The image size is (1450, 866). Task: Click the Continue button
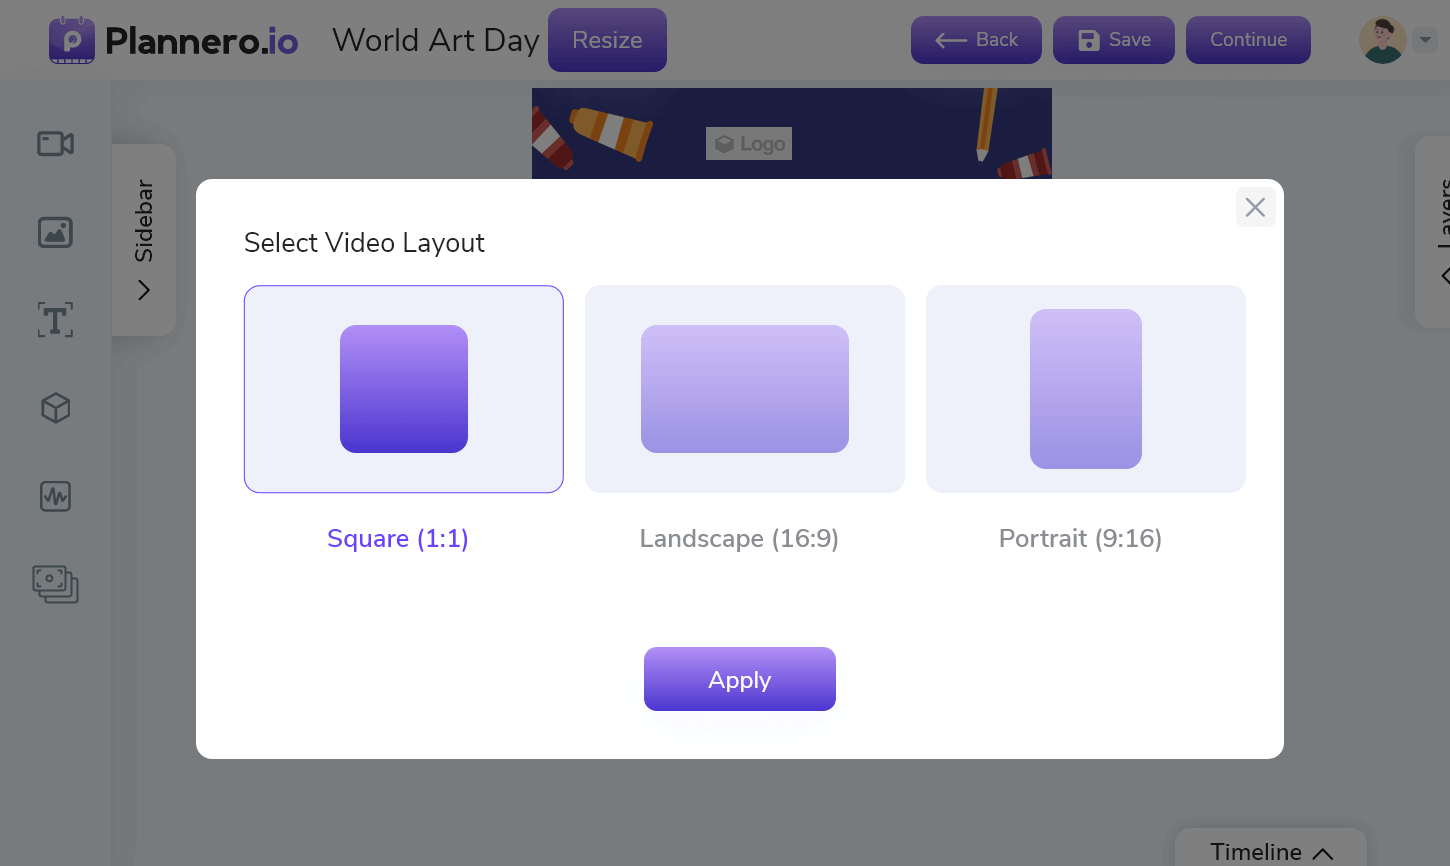click(1248, 40)
